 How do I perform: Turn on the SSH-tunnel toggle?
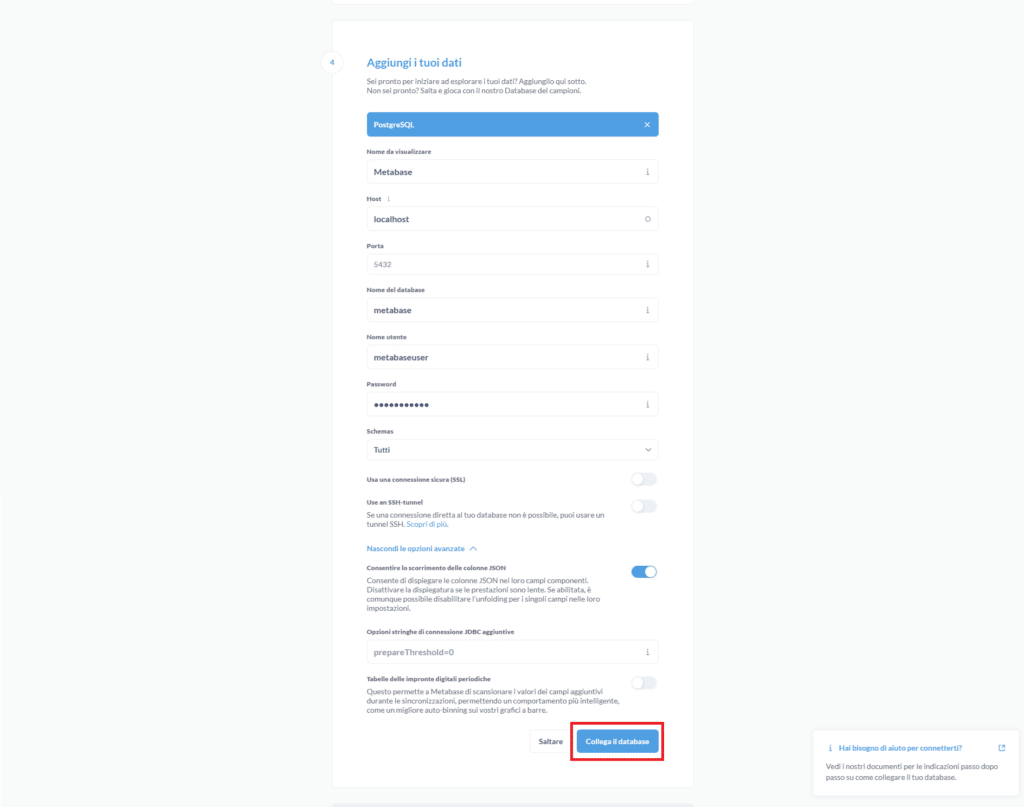644,506
